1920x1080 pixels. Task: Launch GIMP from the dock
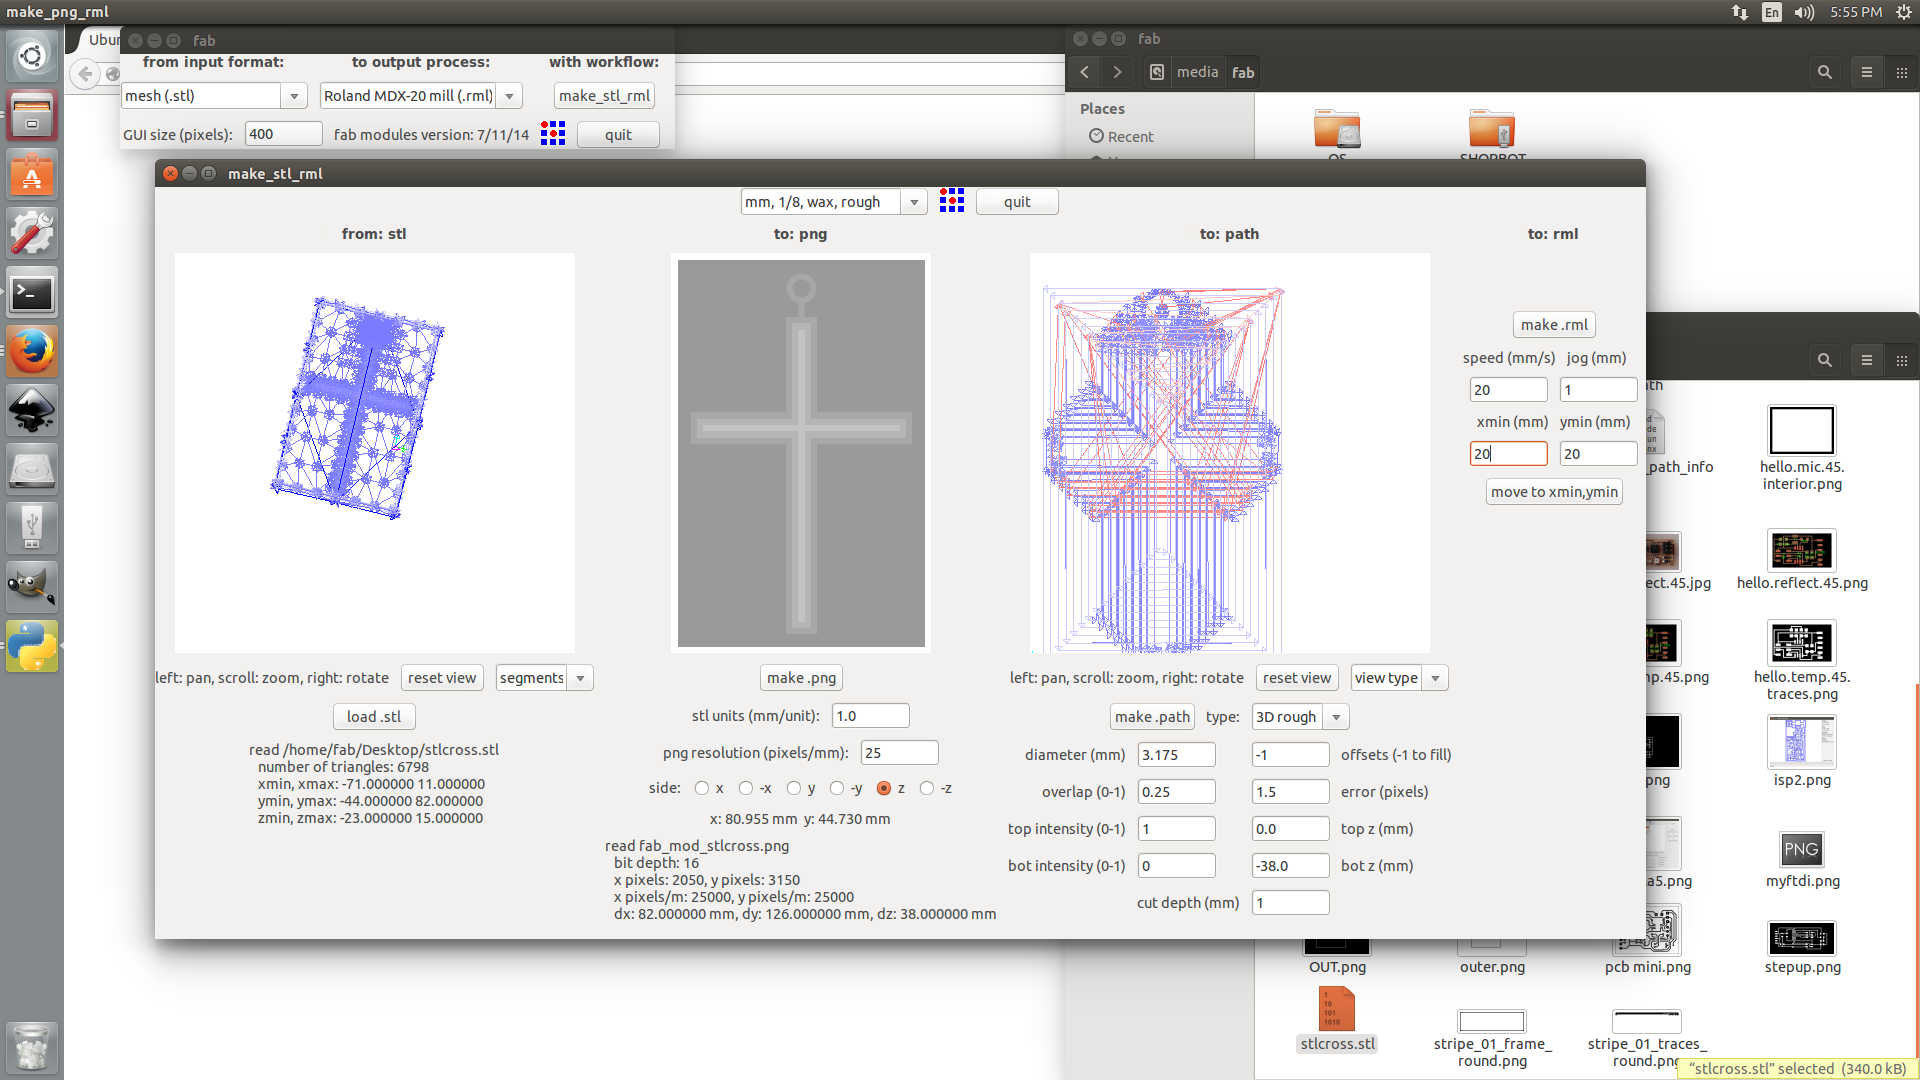(x=32, y=587)
